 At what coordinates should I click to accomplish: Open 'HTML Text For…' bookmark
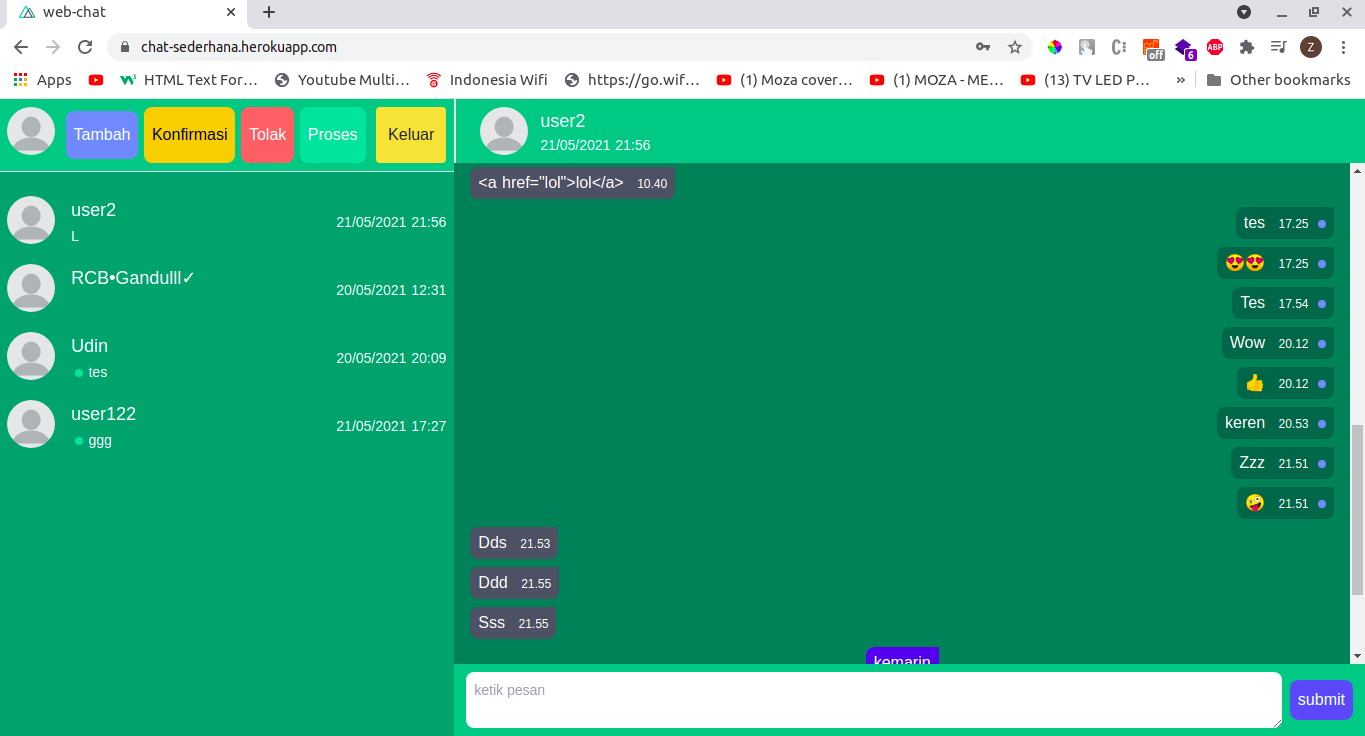click(x=189, y=80)
